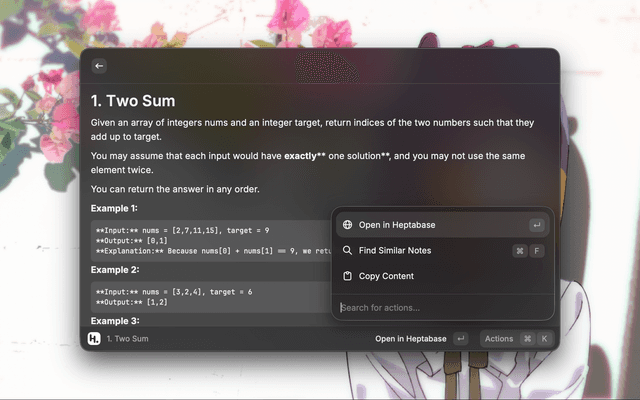640x400 pixels.
Task: Click the globe icon in the actions menu
Action: [347, 225]
